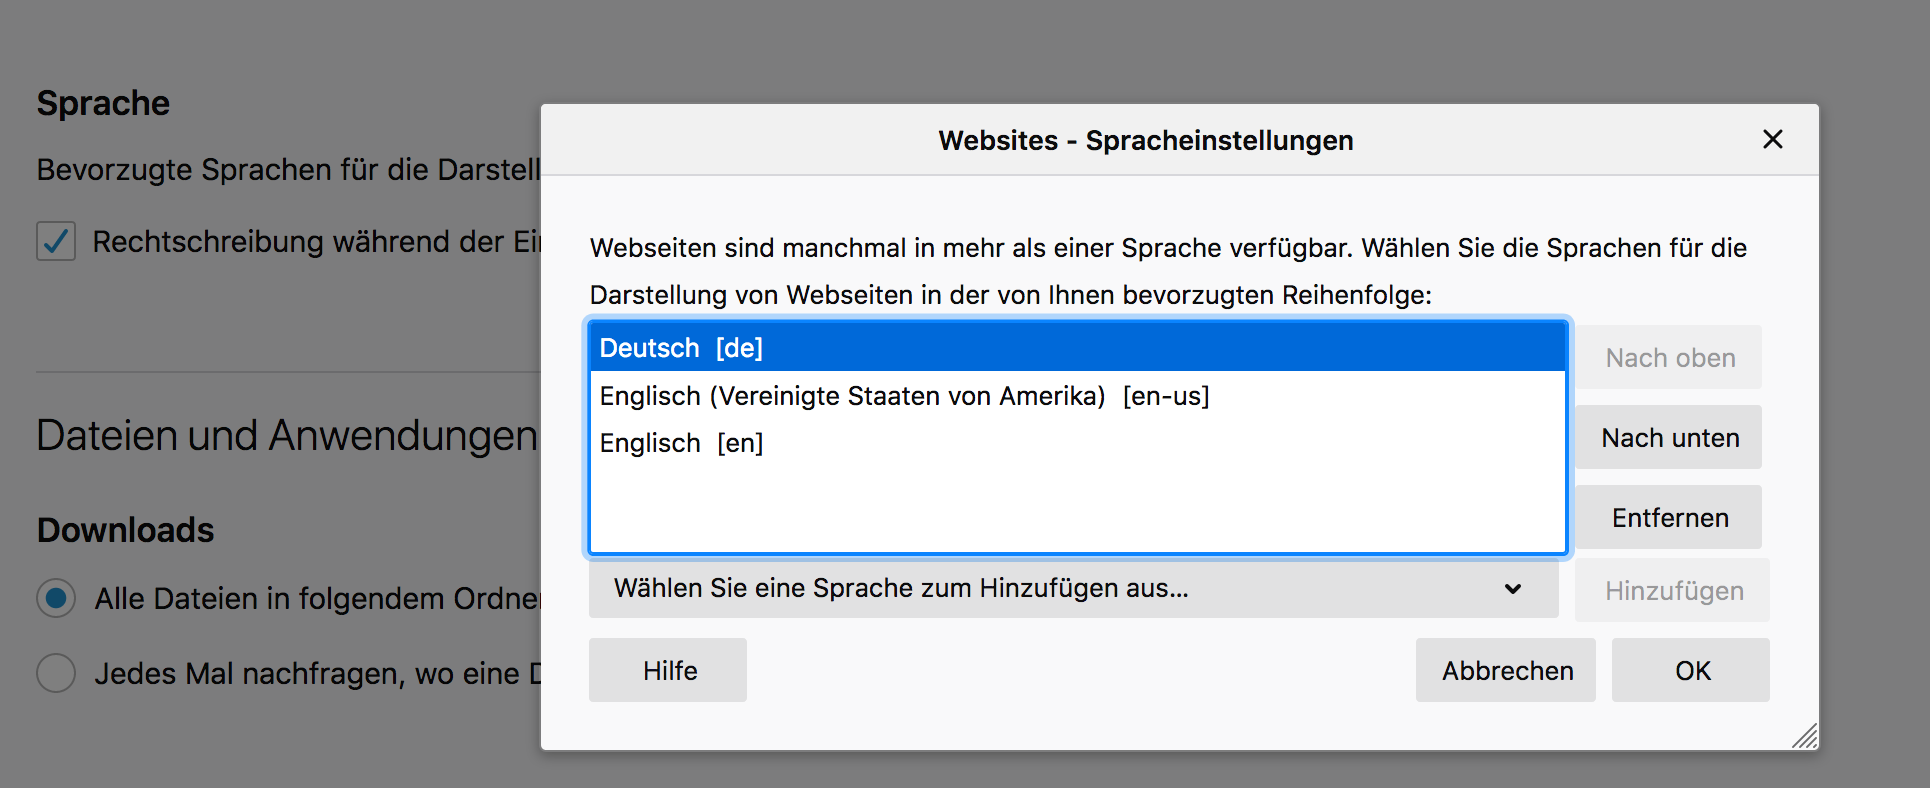Click the 'Downloads' section heading
The height and width of the screenshot is (788, 1930).
pos(126,530)
